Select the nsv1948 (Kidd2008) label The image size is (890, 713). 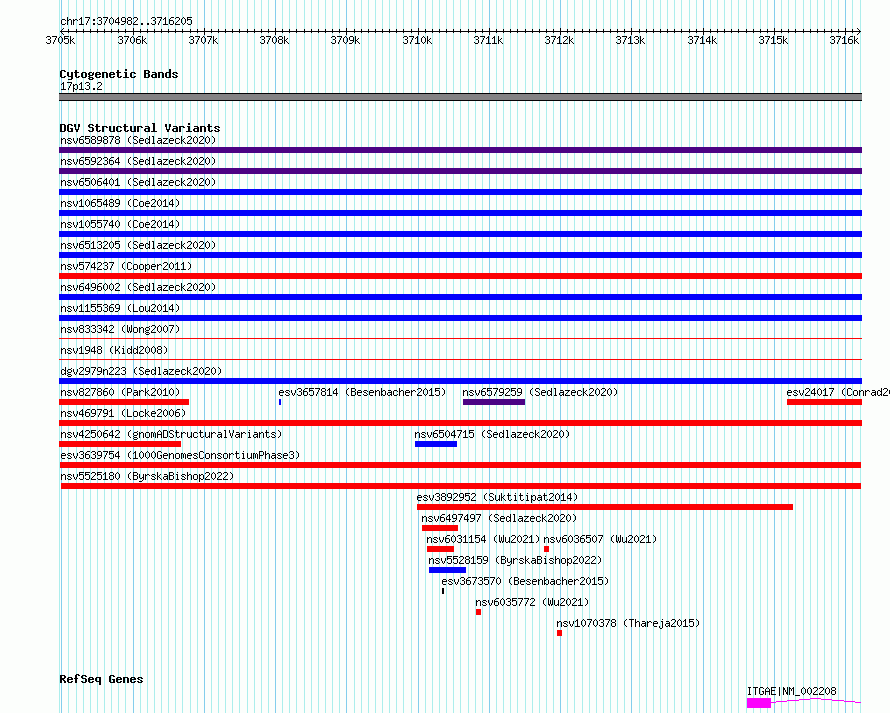click(114, 350)
